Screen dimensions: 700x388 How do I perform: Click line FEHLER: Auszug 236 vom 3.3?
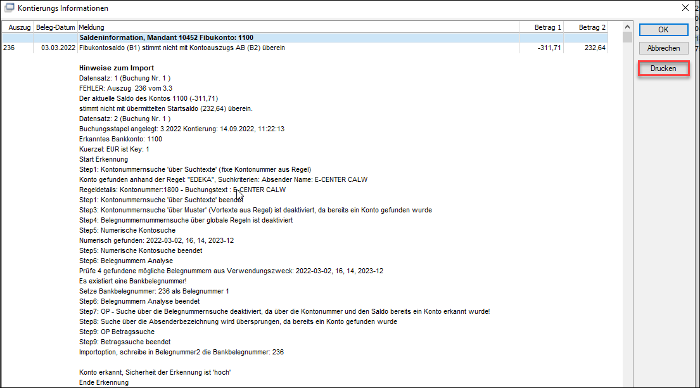point(126,88)
